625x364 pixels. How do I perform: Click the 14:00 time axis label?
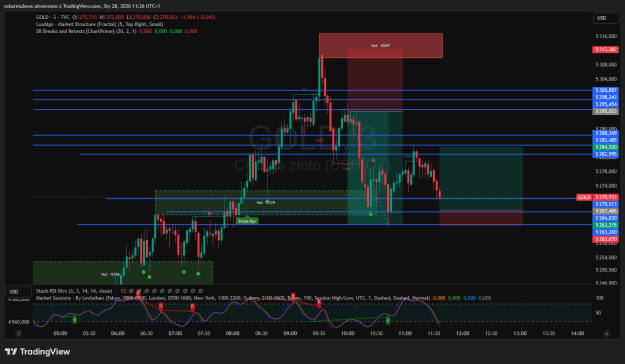point(578,333)
